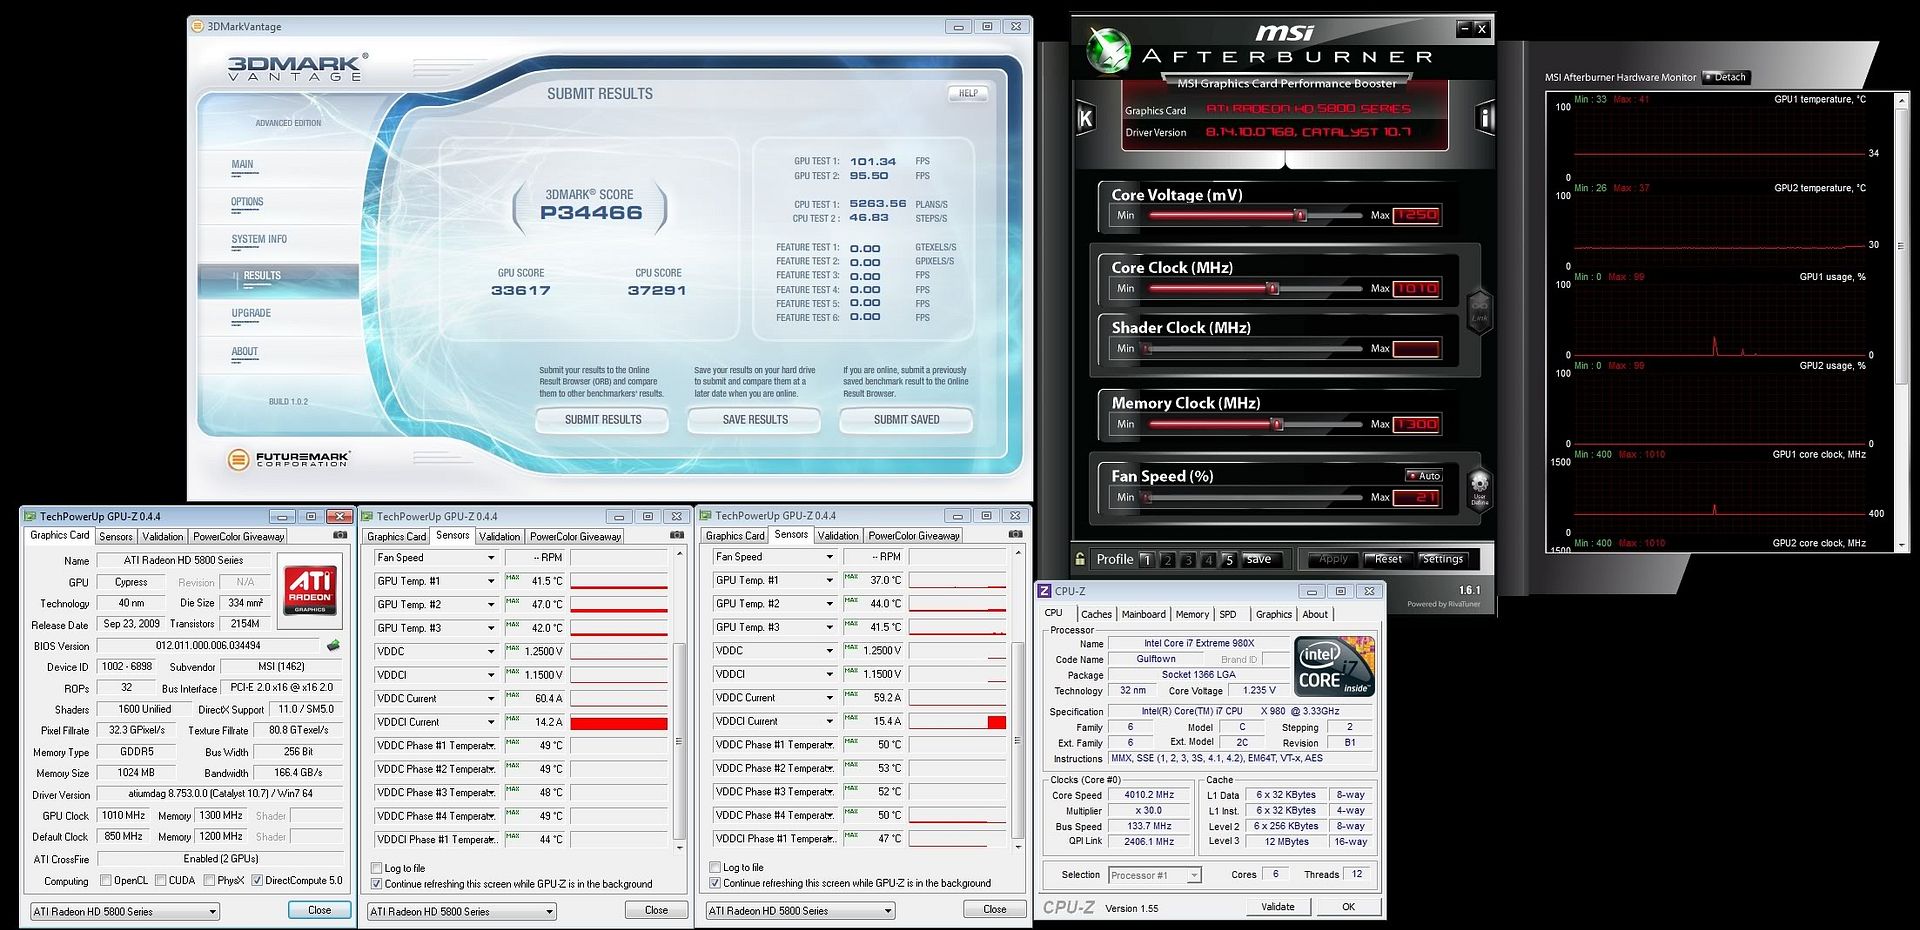Click Core Clock max value field 1010
The height and width of the screenshot is (930, 1920).
[1416, 289]
